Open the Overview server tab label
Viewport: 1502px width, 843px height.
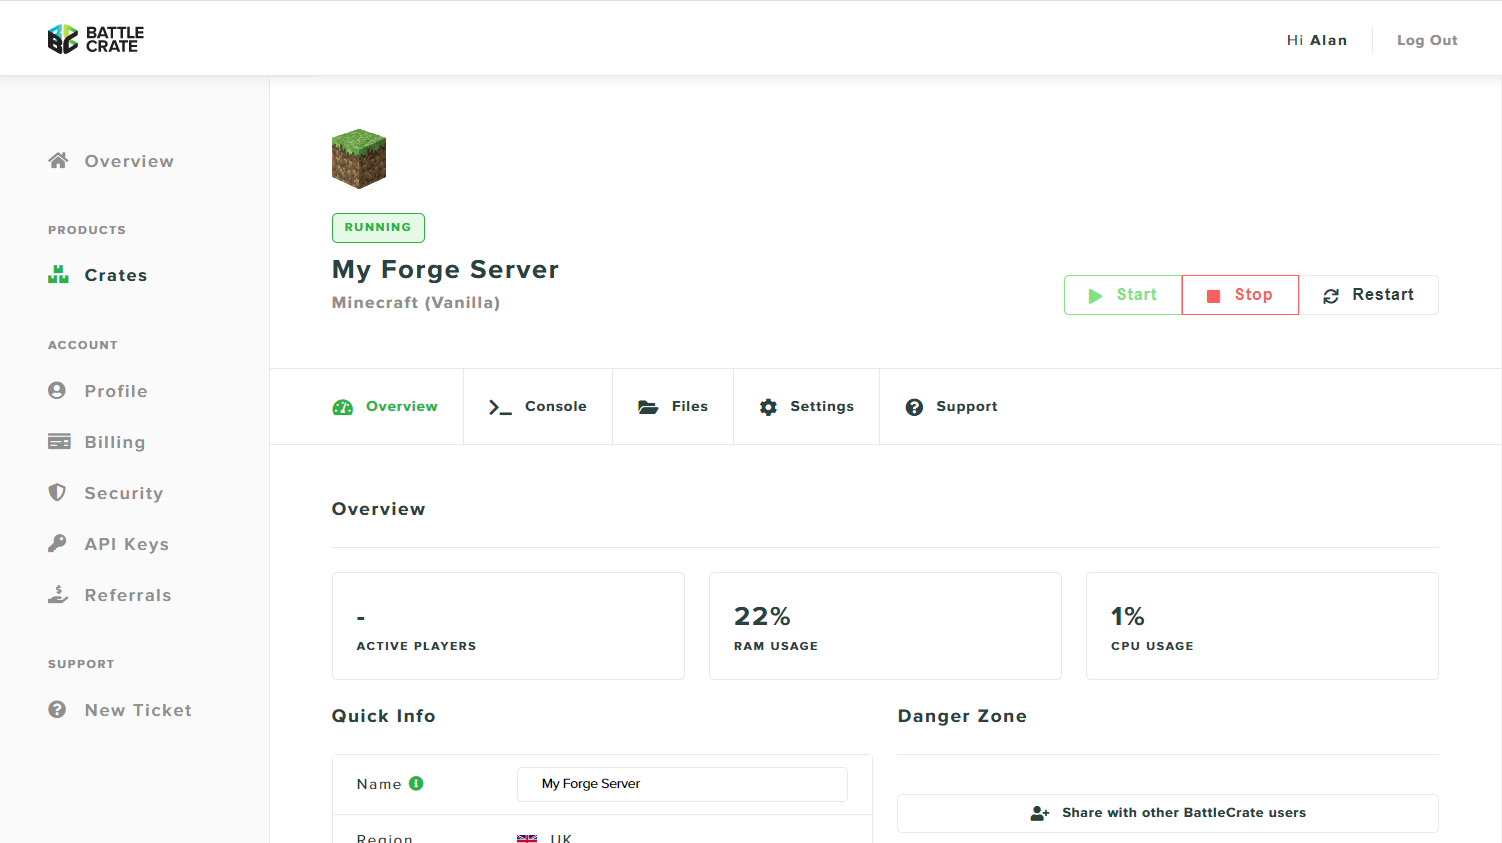[x=402, y=406]
